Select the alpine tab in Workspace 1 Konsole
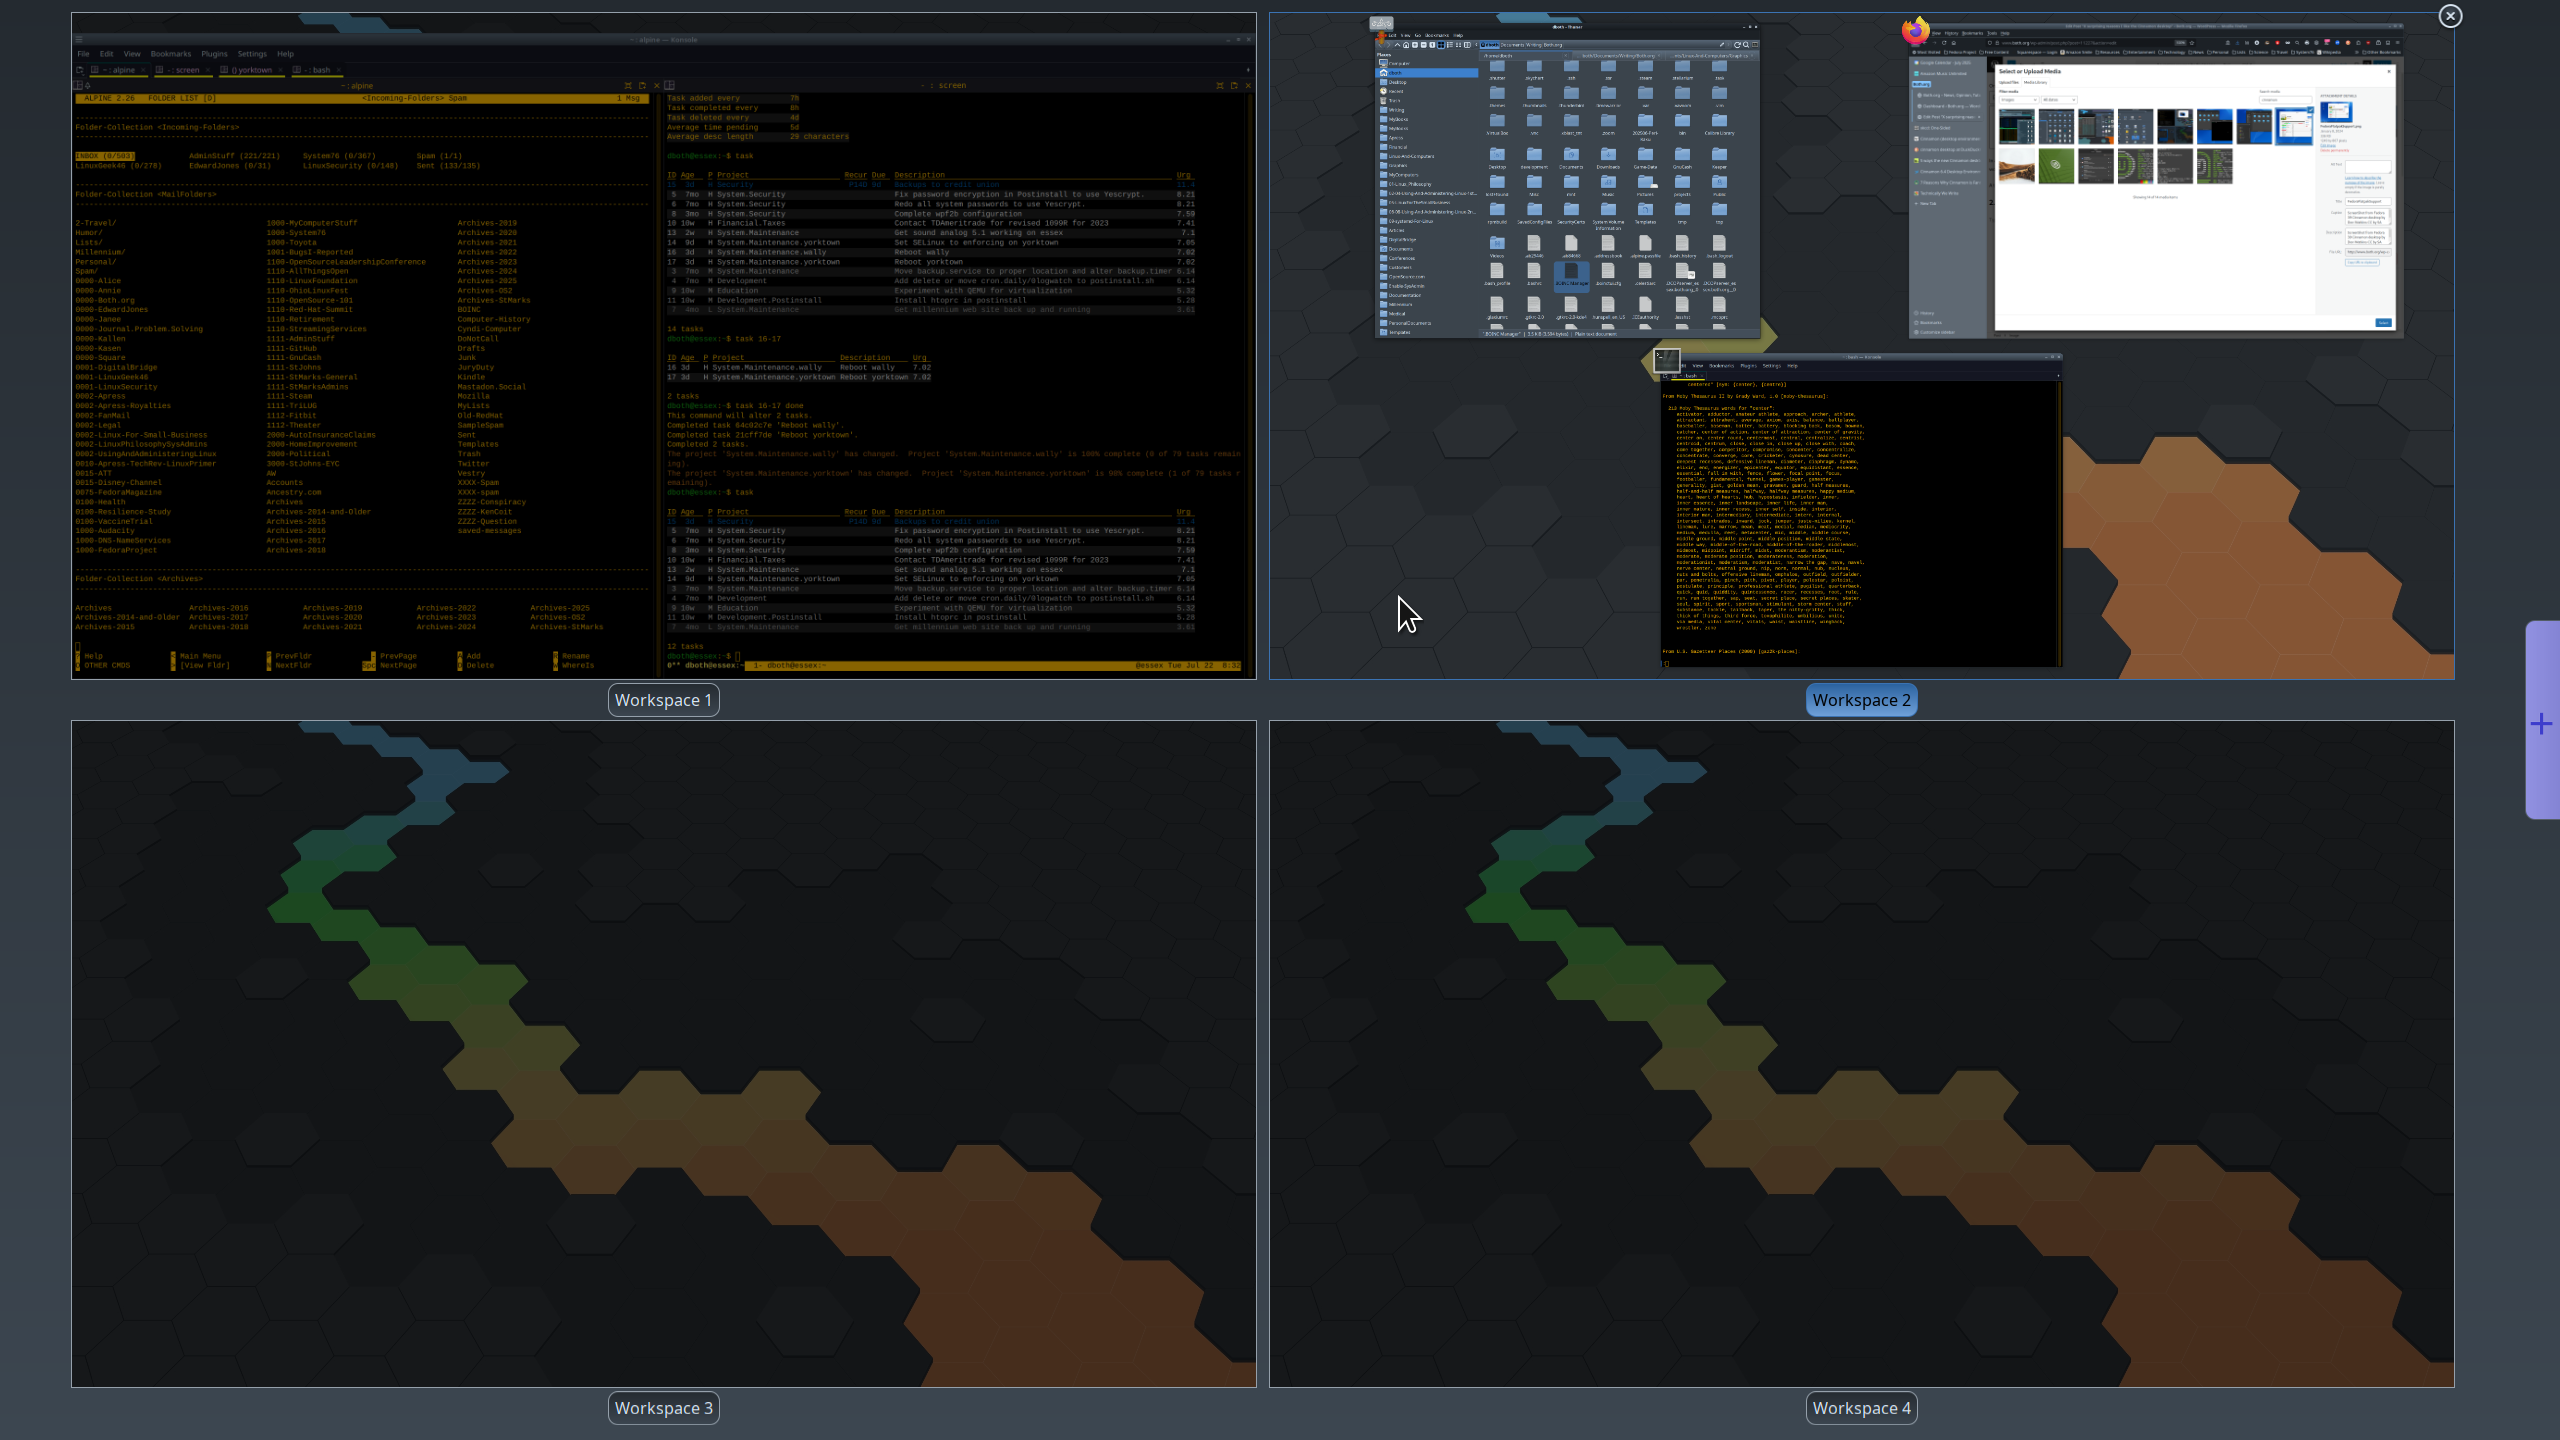This screenshot has height=1440, width=2560. [x=119, y=70]
